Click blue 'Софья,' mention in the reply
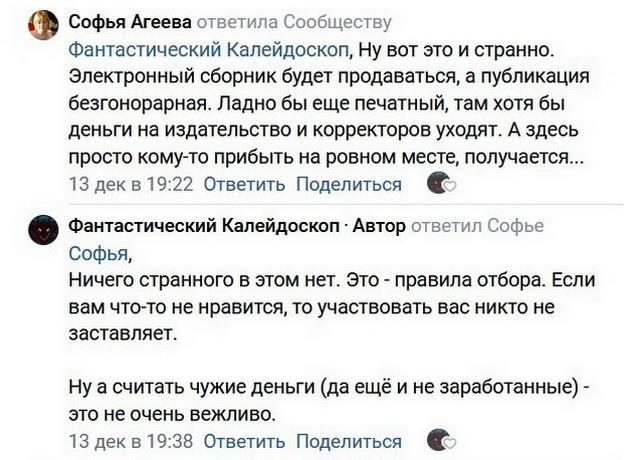Viewport: 624px width, 460px height. 99,252
